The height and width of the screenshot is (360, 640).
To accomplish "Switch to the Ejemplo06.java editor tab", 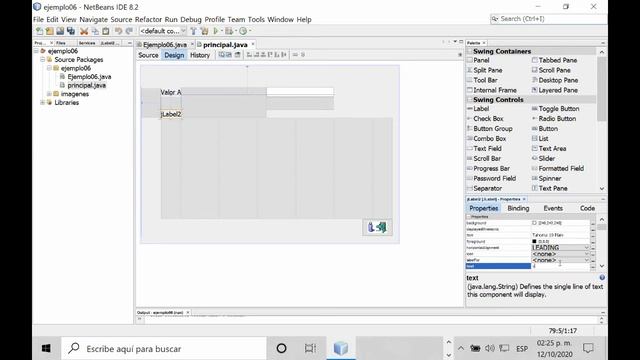I will (x=164, y=44).
